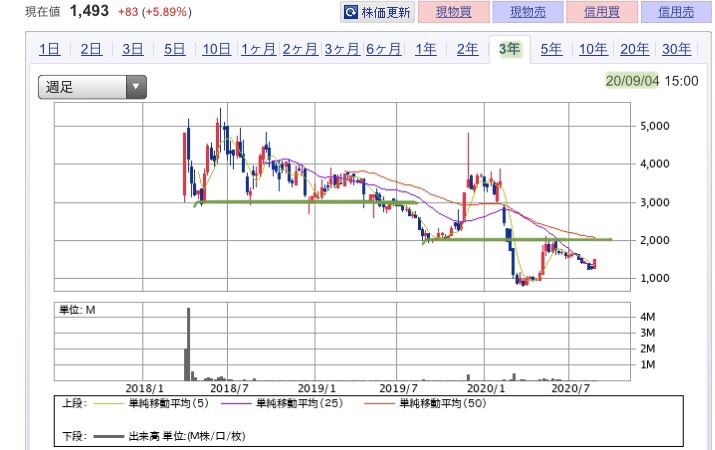This screenshot has height=450, width=715.
Task: Click the 単純移動平均(5) legend entry
Action: point(152,403)
